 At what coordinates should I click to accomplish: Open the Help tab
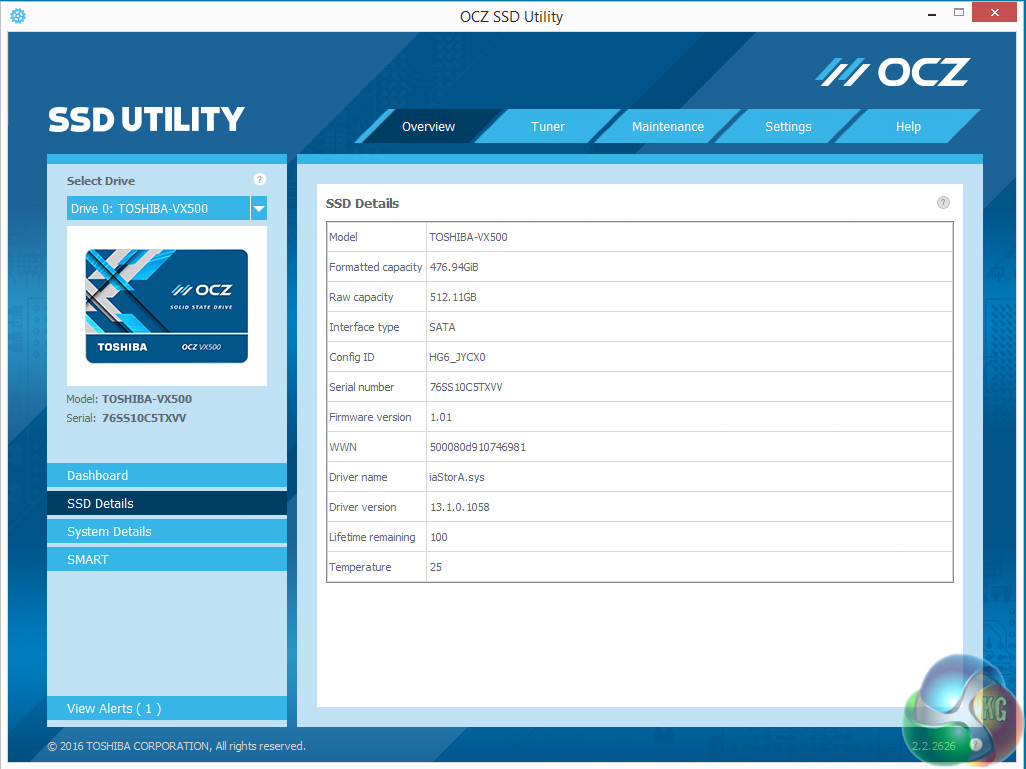coord(908,127)
